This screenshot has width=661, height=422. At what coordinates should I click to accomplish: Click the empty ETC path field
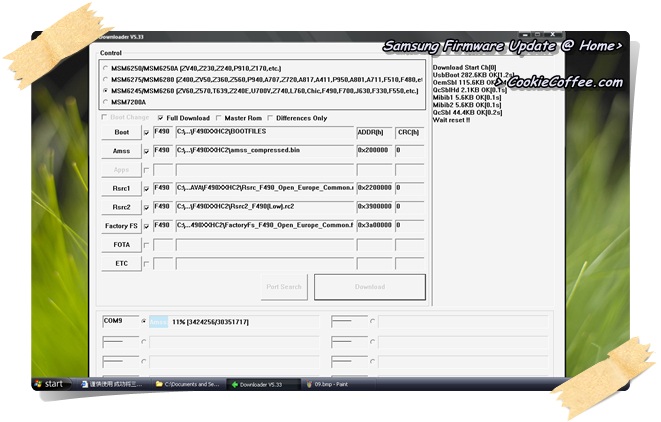pyautogui.click(x=265, y=263)
